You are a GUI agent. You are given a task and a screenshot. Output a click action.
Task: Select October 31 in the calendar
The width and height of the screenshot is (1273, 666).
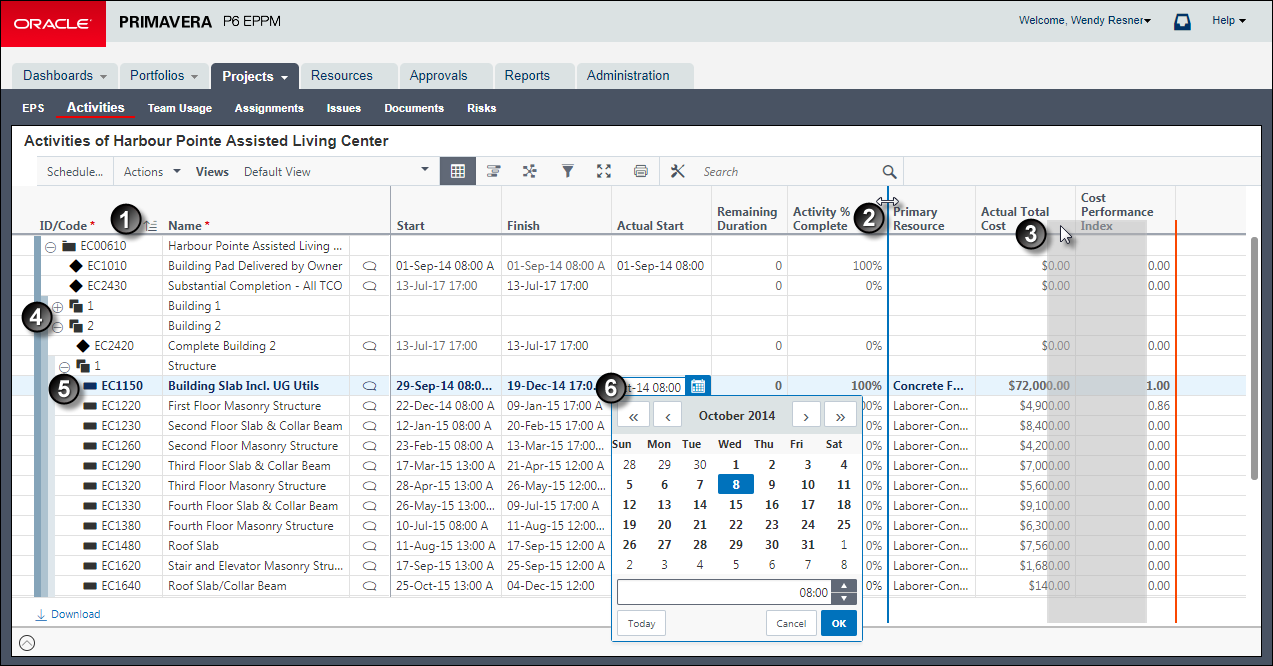808,545
